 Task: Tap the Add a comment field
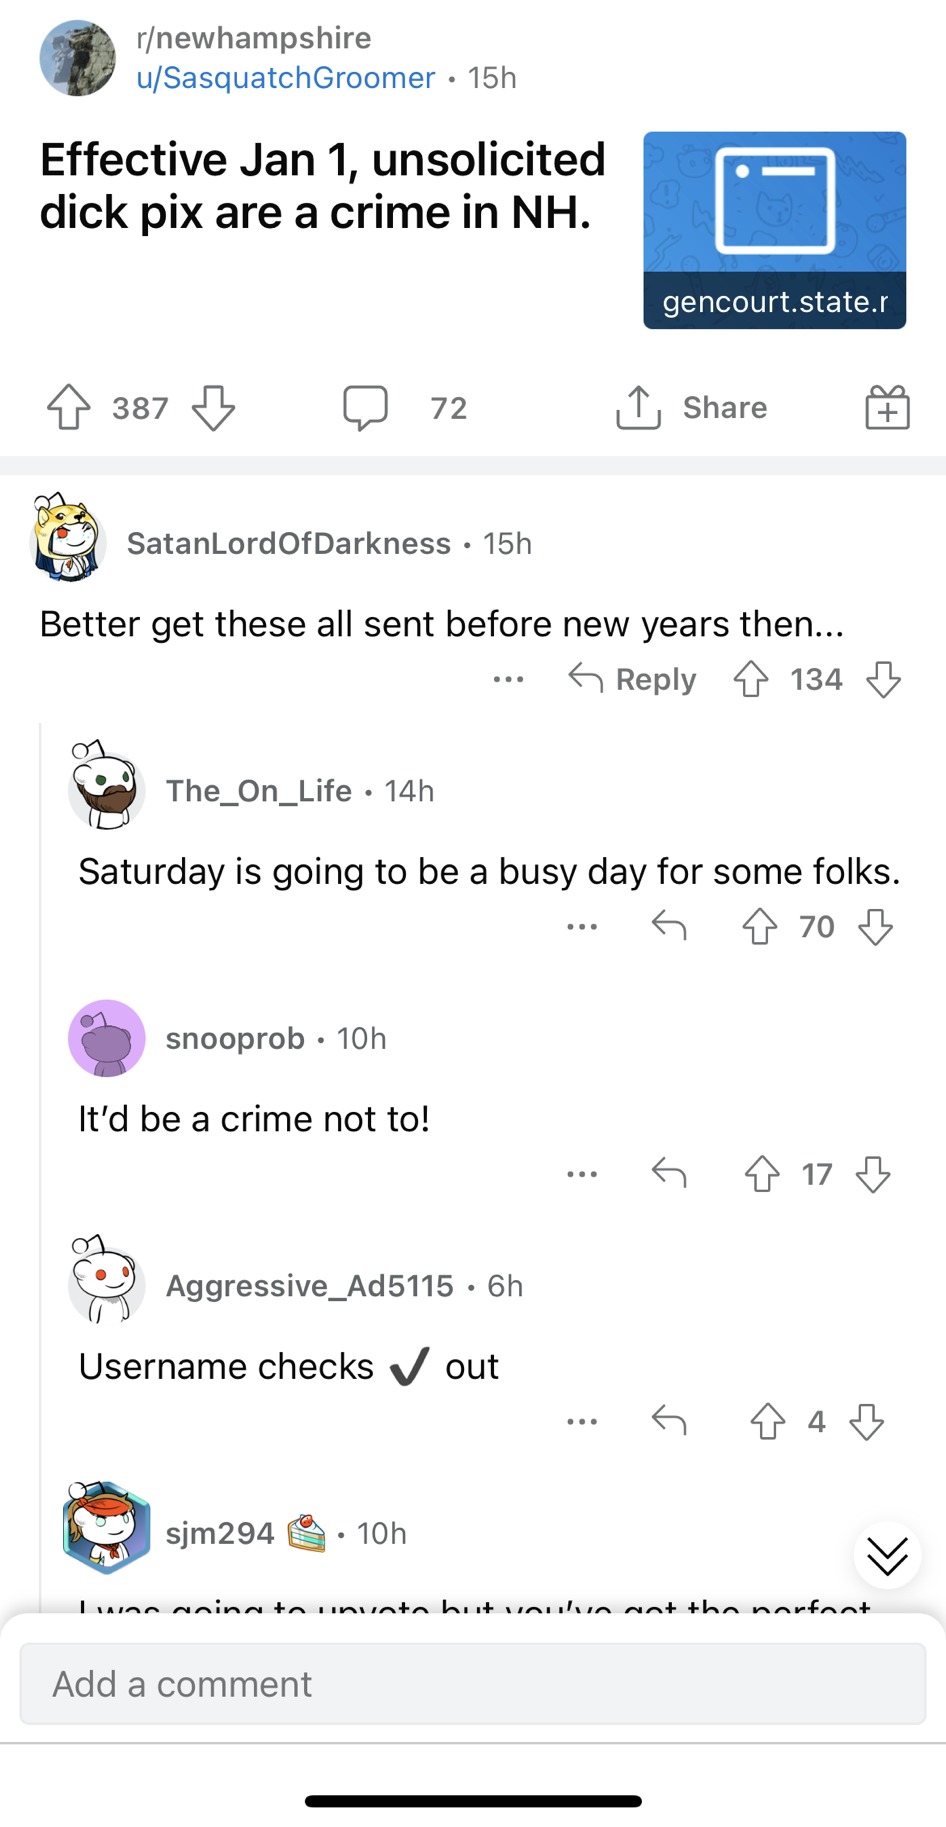coord(472,1684)
